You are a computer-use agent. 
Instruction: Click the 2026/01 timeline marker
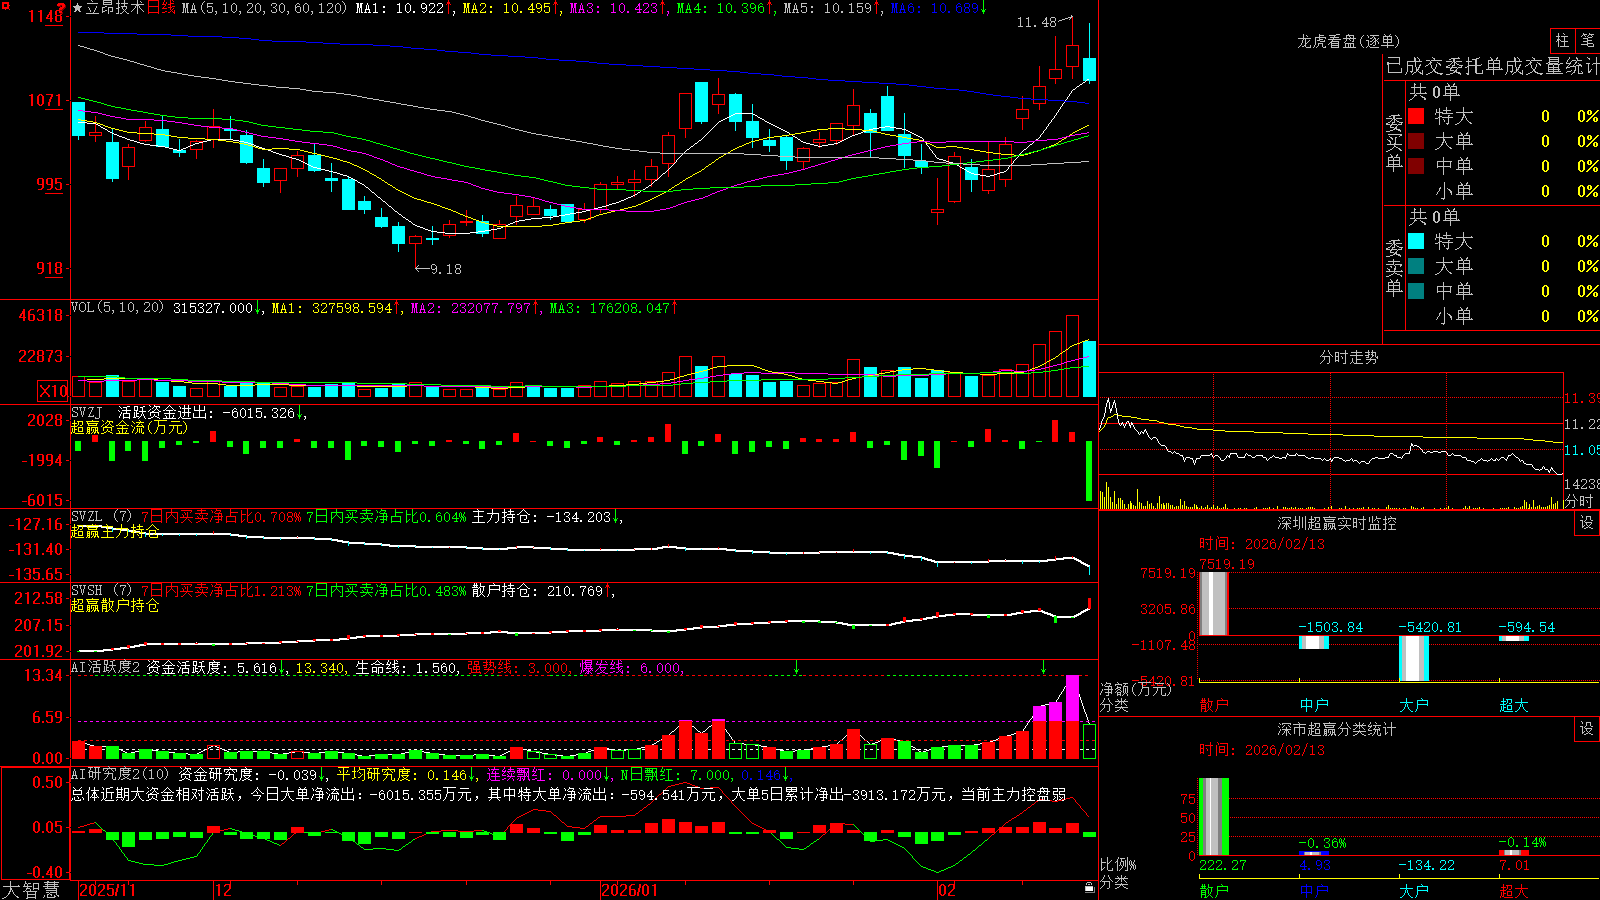(630, 890)
